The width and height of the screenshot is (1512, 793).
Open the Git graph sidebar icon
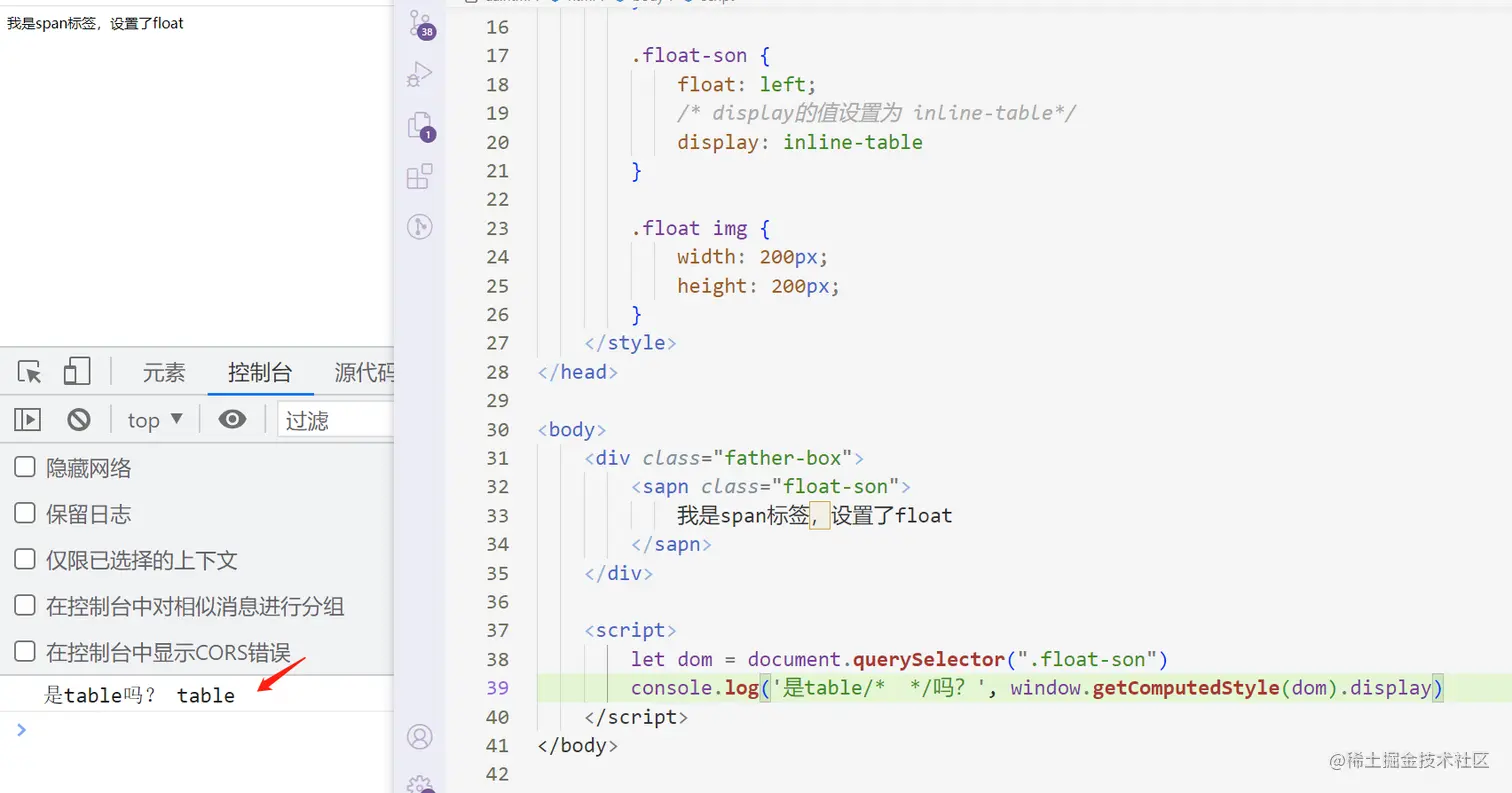click(x=420, y=227)
